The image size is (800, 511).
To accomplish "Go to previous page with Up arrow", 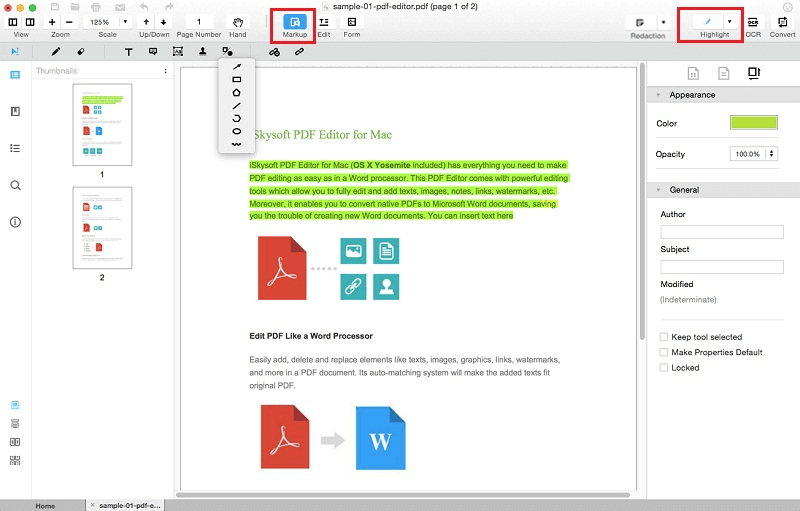I will (146, 22).
